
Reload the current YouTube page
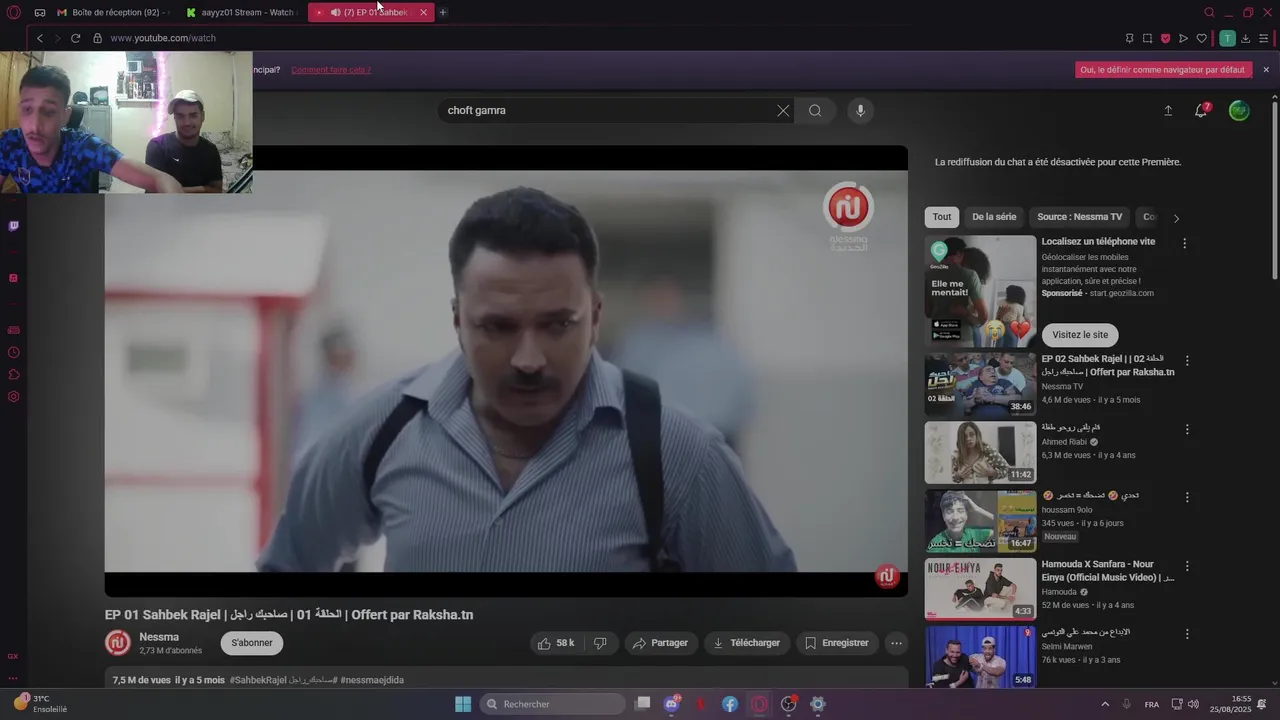(75, 38)
